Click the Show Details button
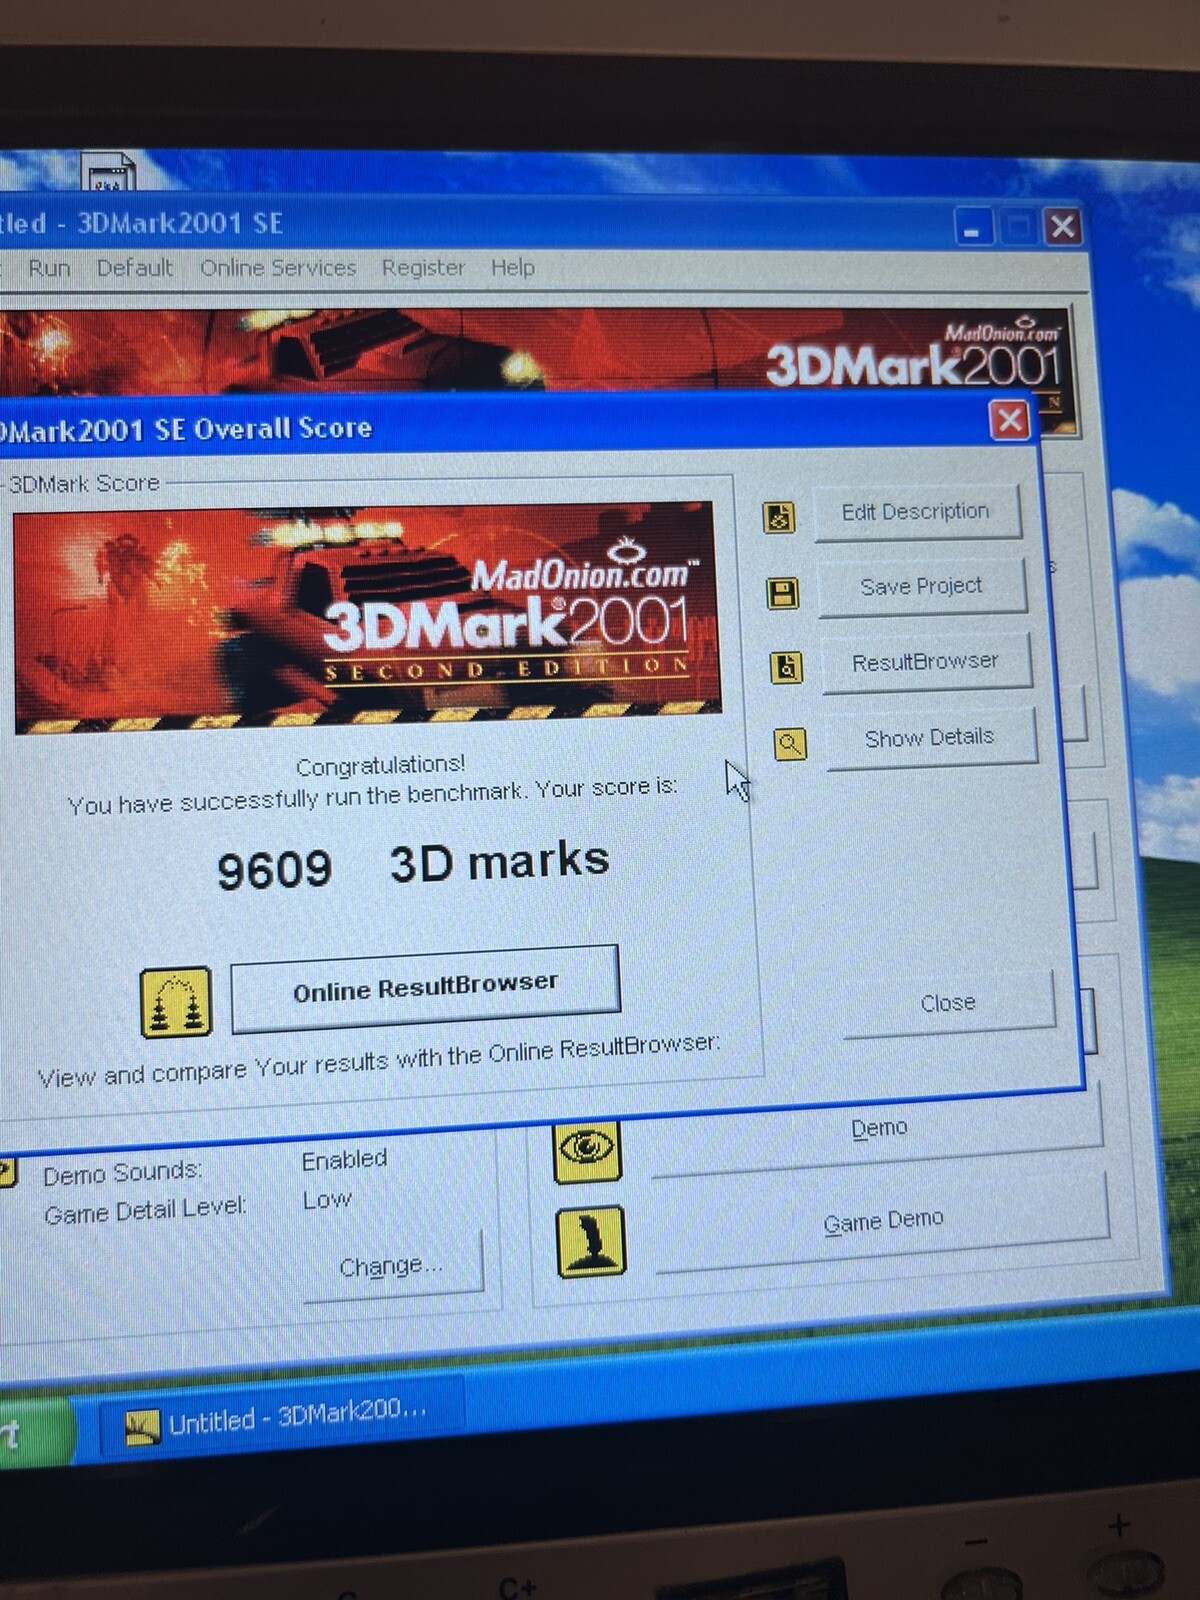 931,738
